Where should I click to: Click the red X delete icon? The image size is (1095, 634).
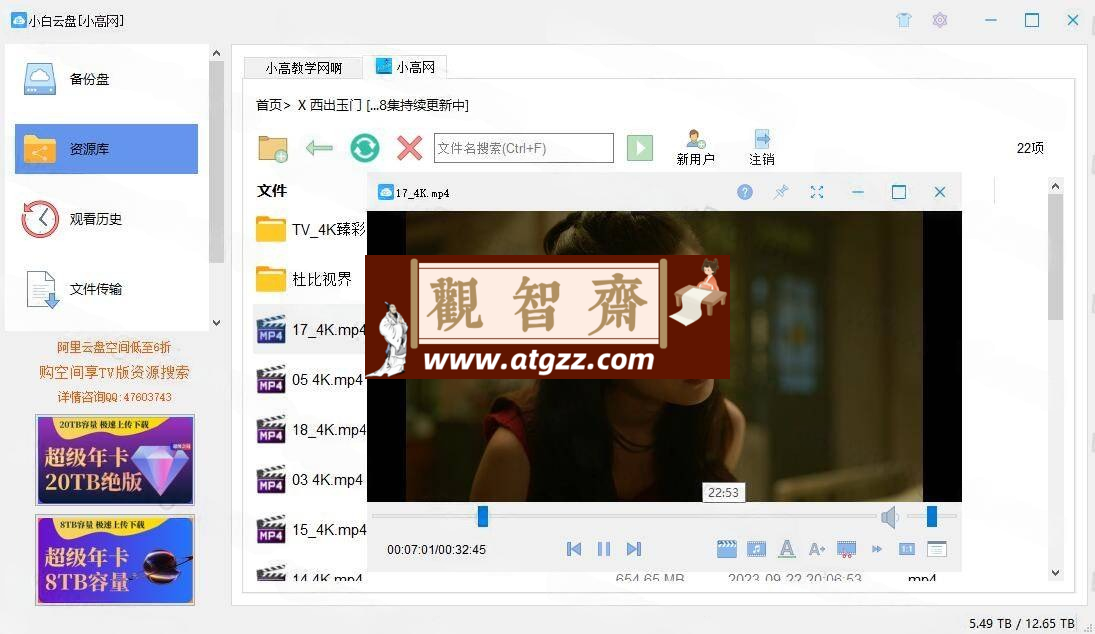(x=409, y=148)
